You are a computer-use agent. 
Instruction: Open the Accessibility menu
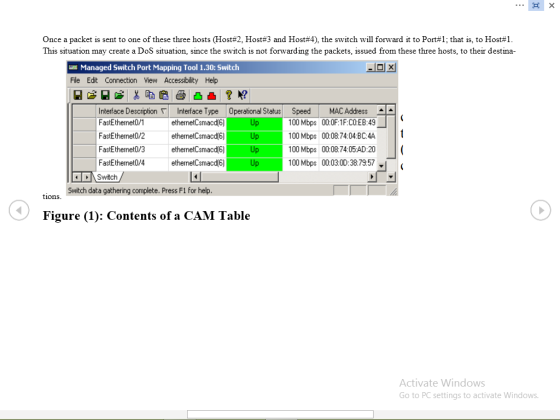coord(181,80)
